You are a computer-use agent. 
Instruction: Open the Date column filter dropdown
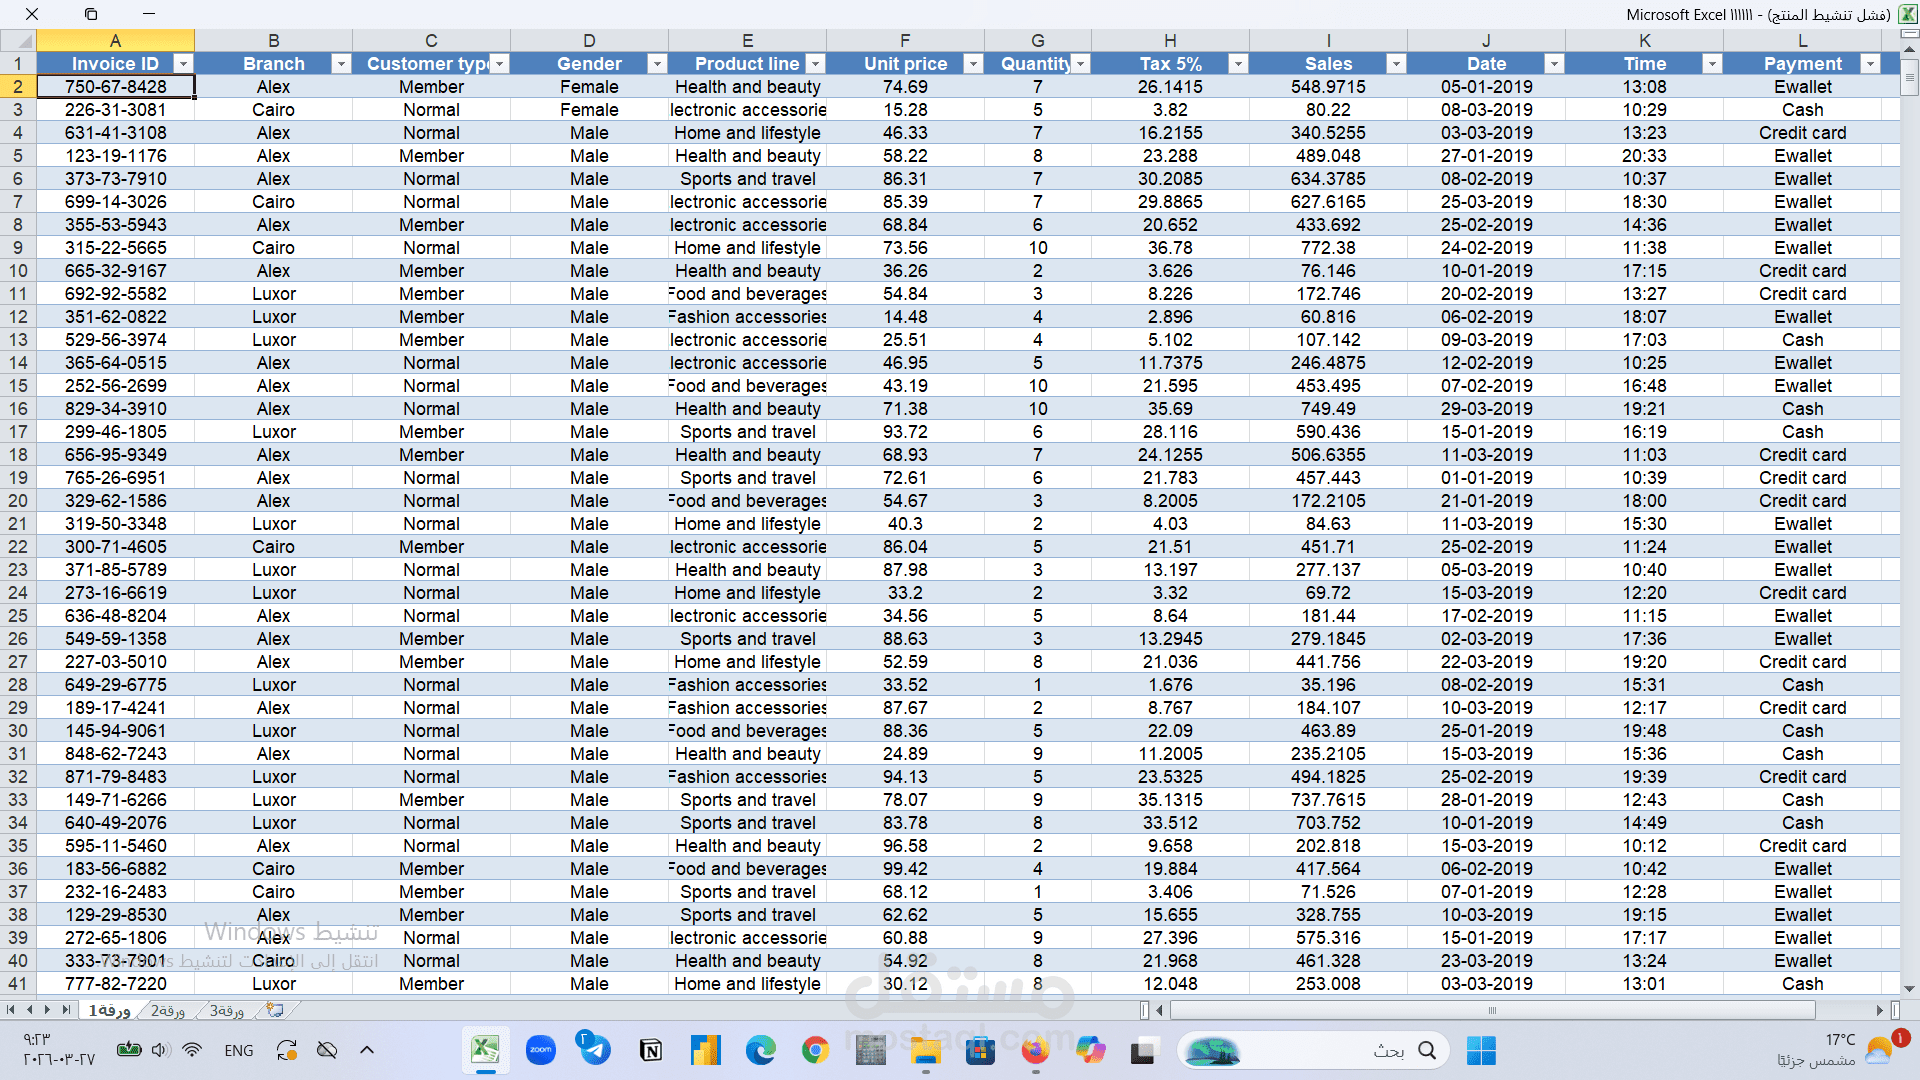1554,64
